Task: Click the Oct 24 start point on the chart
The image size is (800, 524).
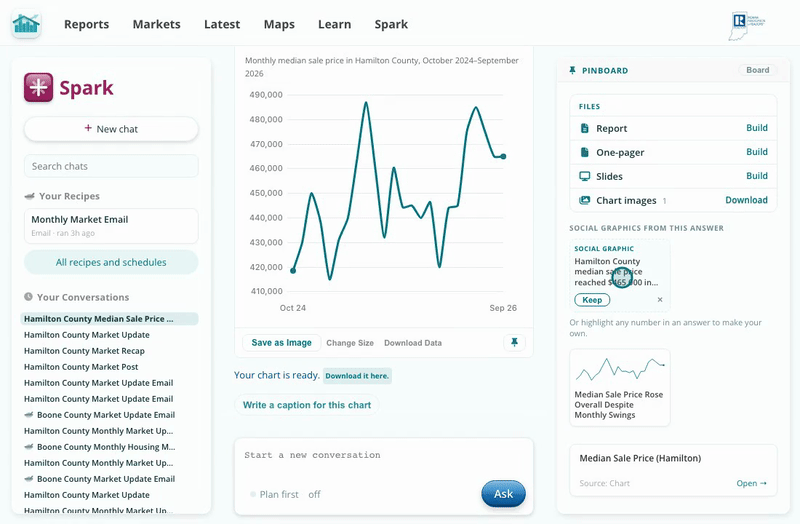Action: [x=293, y=270]
